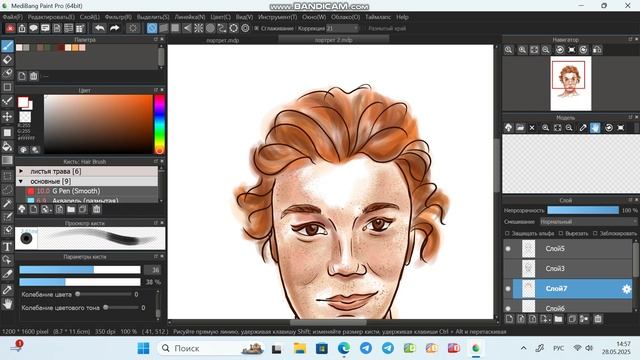Undock the Палитра panel with the float icon
Viewport: 640px width, 360px height.
pos(156,40)
